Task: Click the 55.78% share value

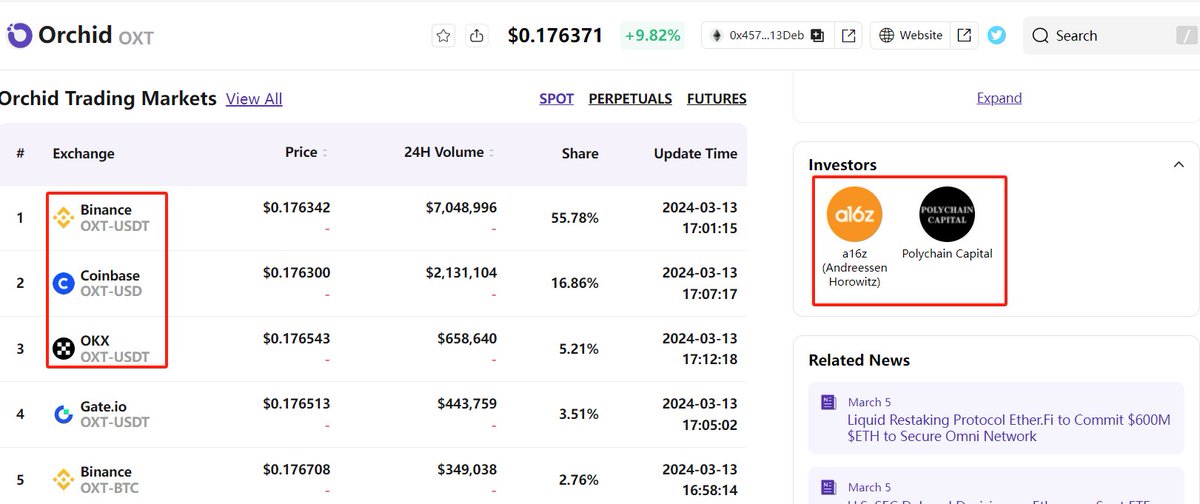Action: click(x=575, y=218)
